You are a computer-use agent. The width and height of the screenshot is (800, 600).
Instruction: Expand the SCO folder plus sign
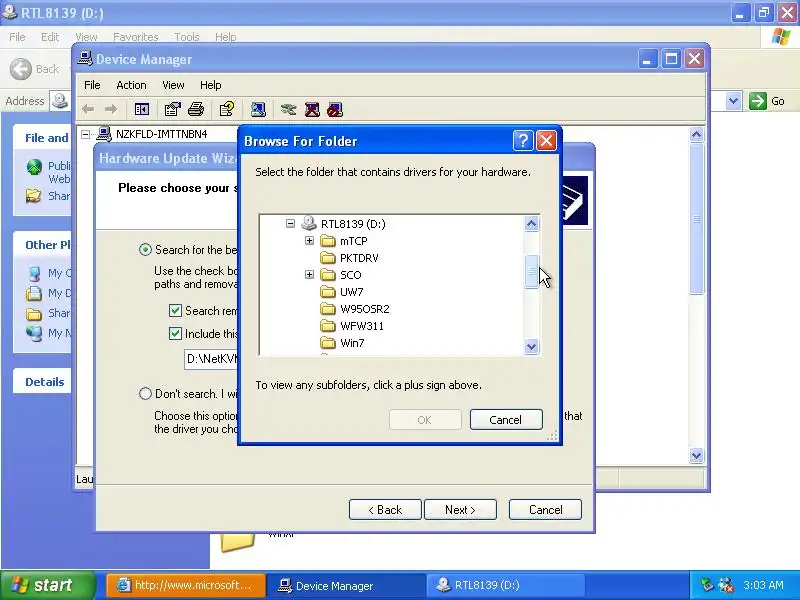coord(309,274)
